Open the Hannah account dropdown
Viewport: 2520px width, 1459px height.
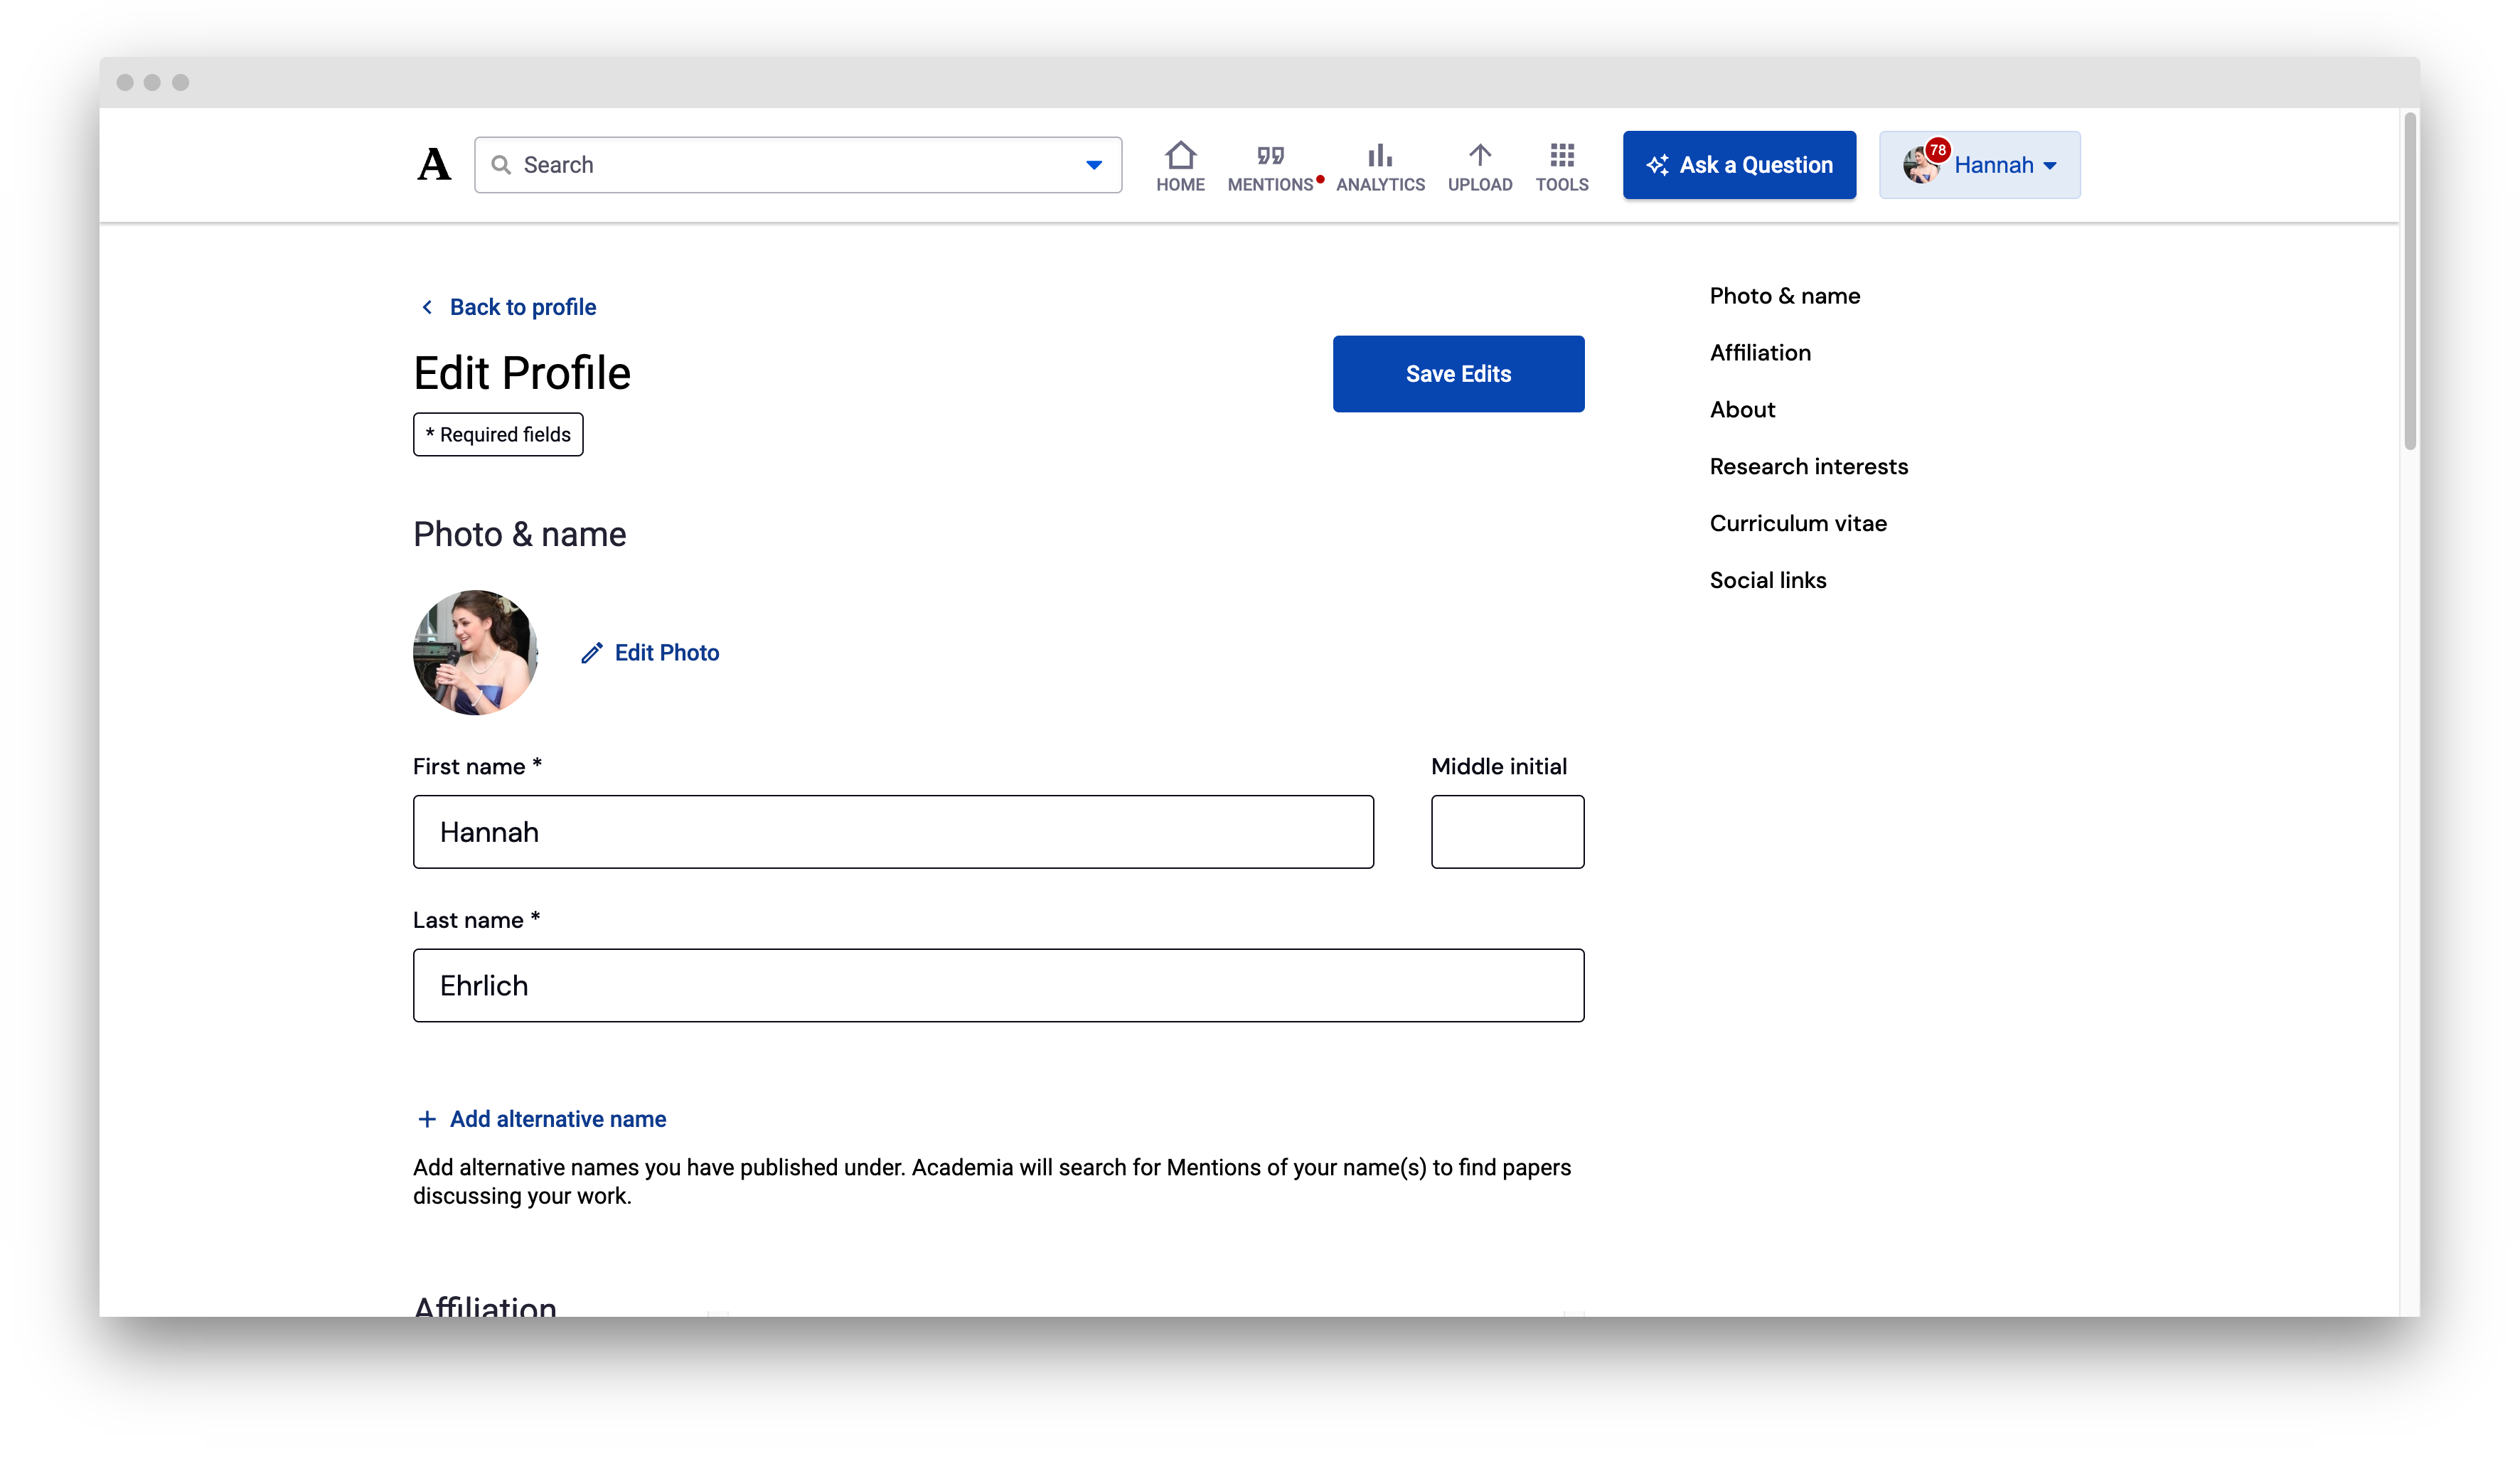pos(1979,165)
